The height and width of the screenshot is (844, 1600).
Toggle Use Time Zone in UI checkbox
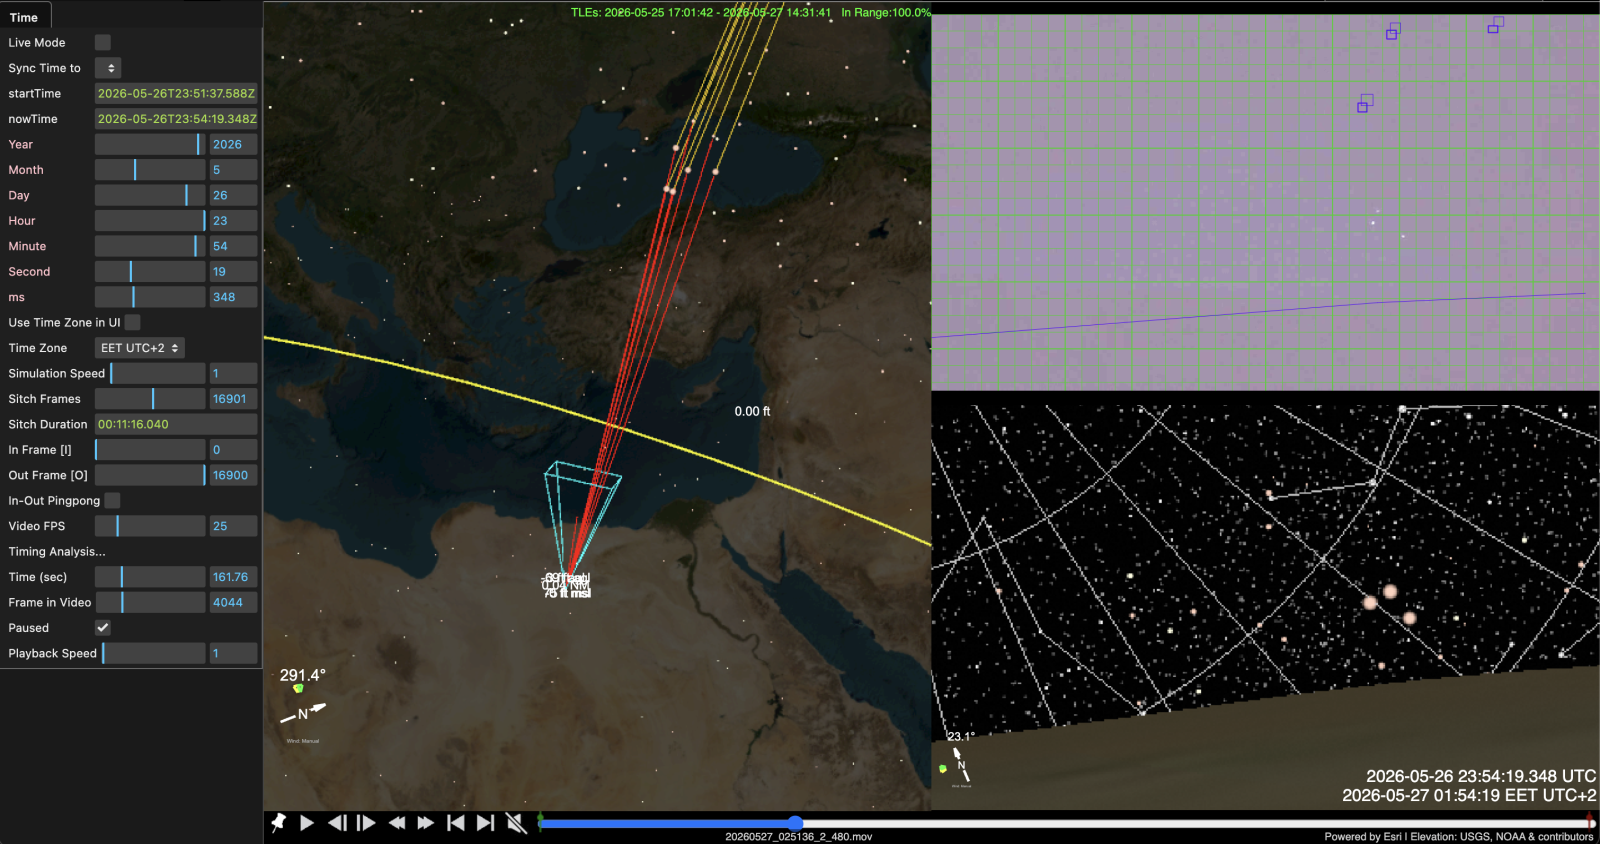[133, 322]
